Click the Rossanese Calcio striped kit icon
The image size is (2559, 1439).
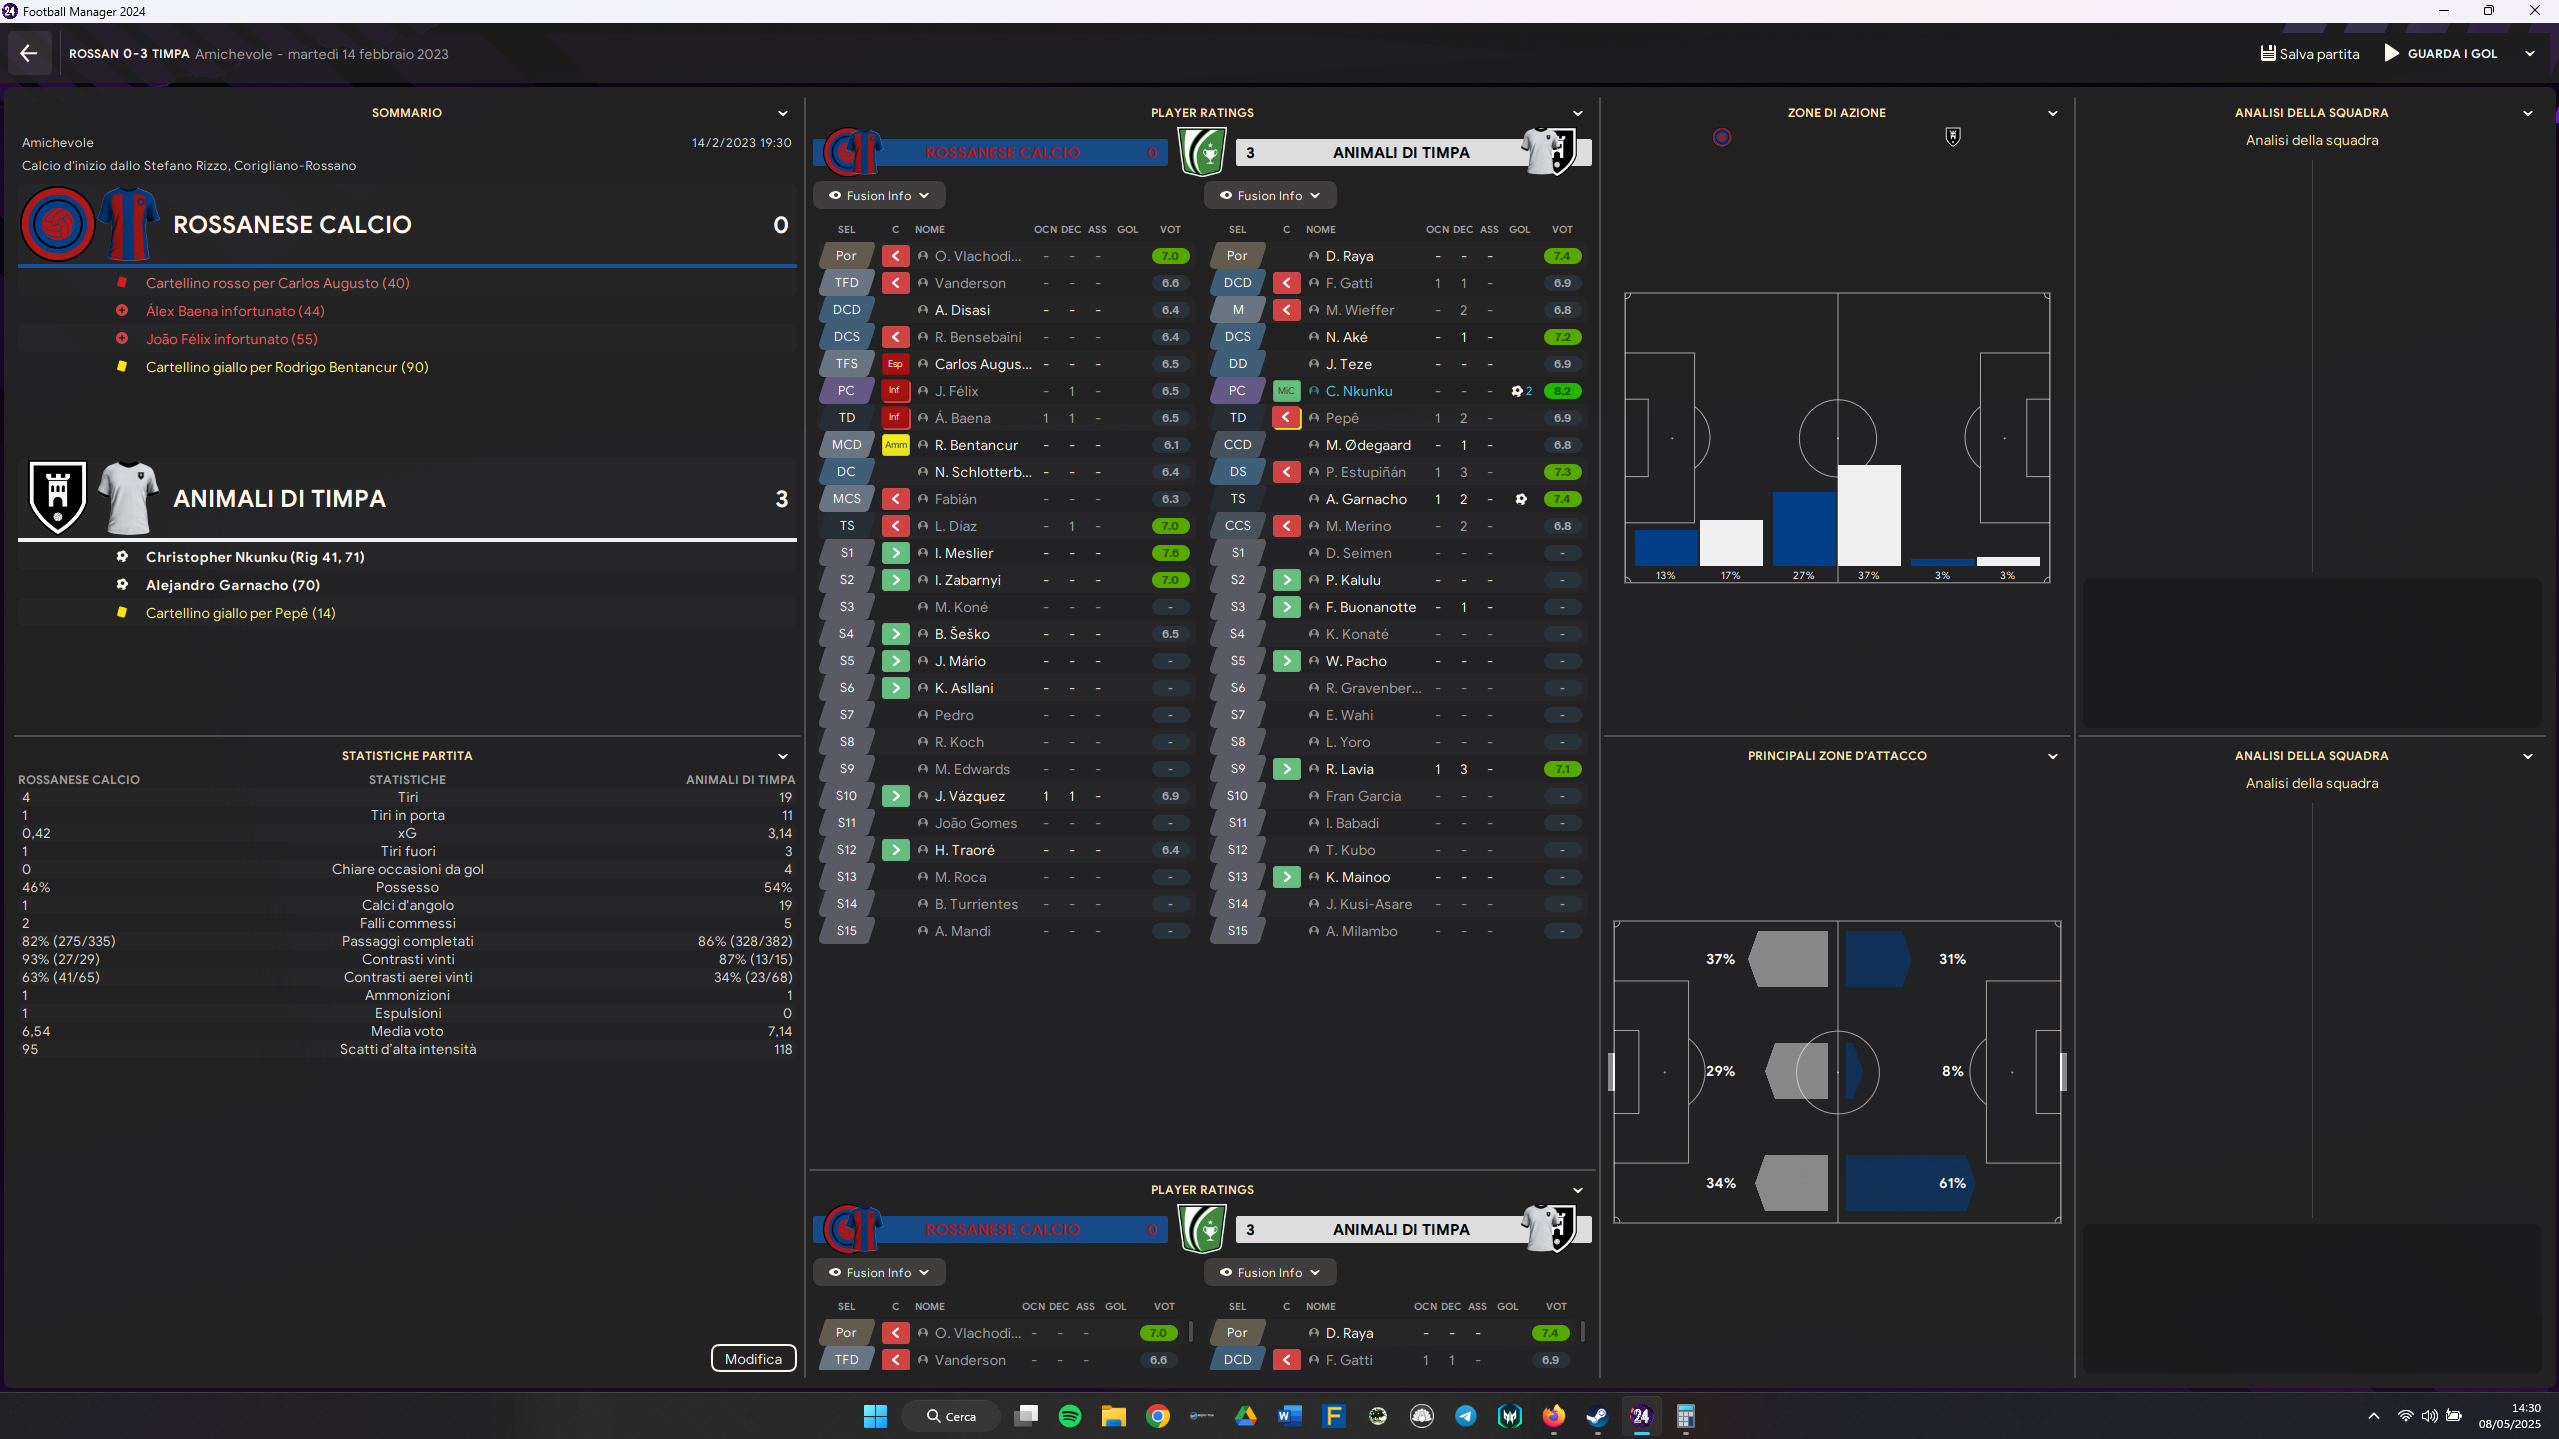click(x=129, y=224)
